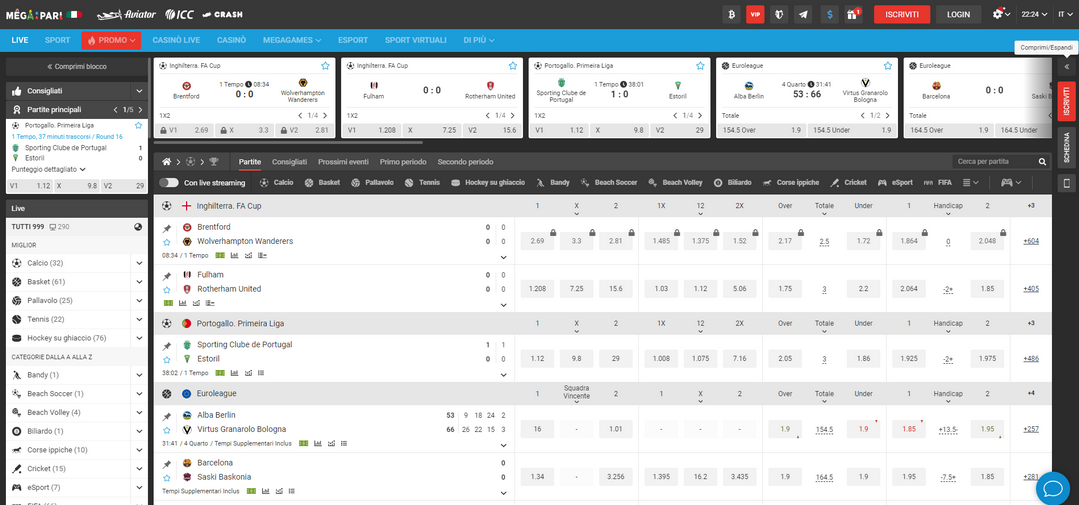
Task: Star the Virtus Granarolo Bologna row
Action: coord(167,430)
